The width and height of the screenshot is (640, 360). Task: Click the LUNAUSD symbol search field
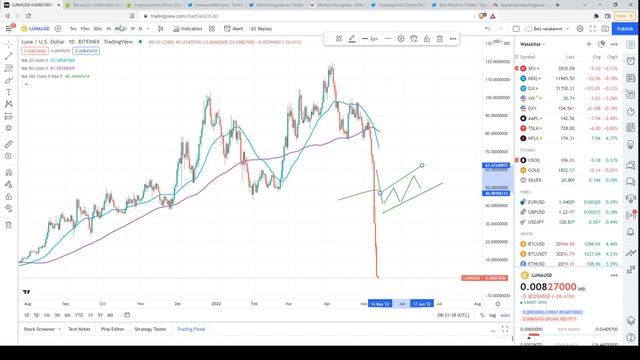[36, 29]
